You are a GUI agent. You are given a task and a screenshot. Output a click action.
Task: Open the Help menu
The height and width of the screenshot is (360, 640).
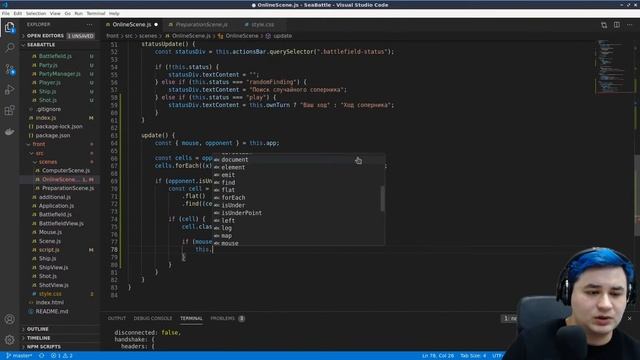[114, 13]
